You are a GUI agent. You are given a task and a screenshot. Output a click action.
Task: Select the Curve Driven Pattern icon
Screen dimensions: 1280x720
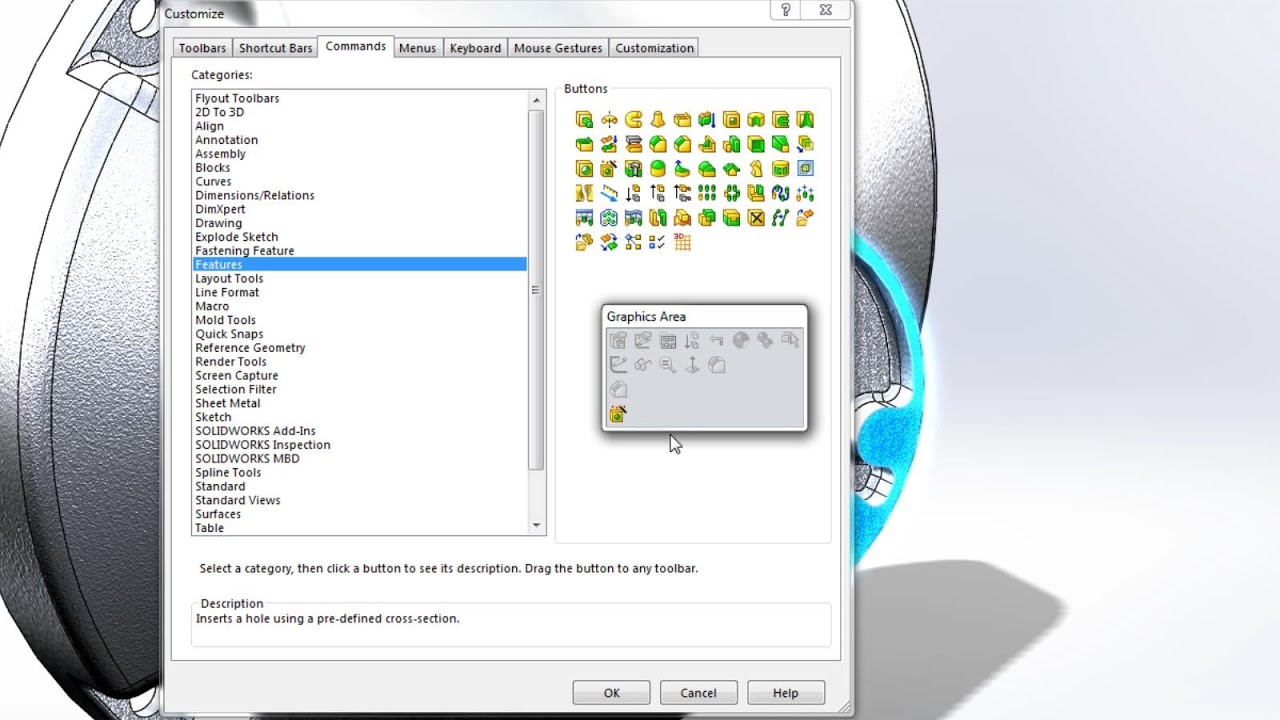pos(781,192)
